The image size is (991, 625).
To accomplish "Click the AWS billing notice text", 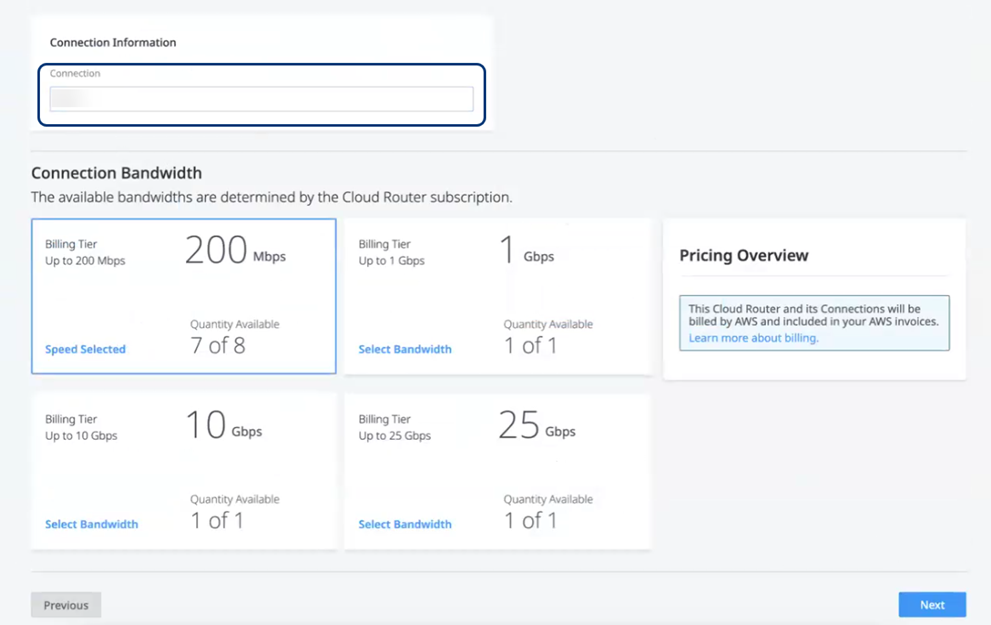I will (813, 315).
